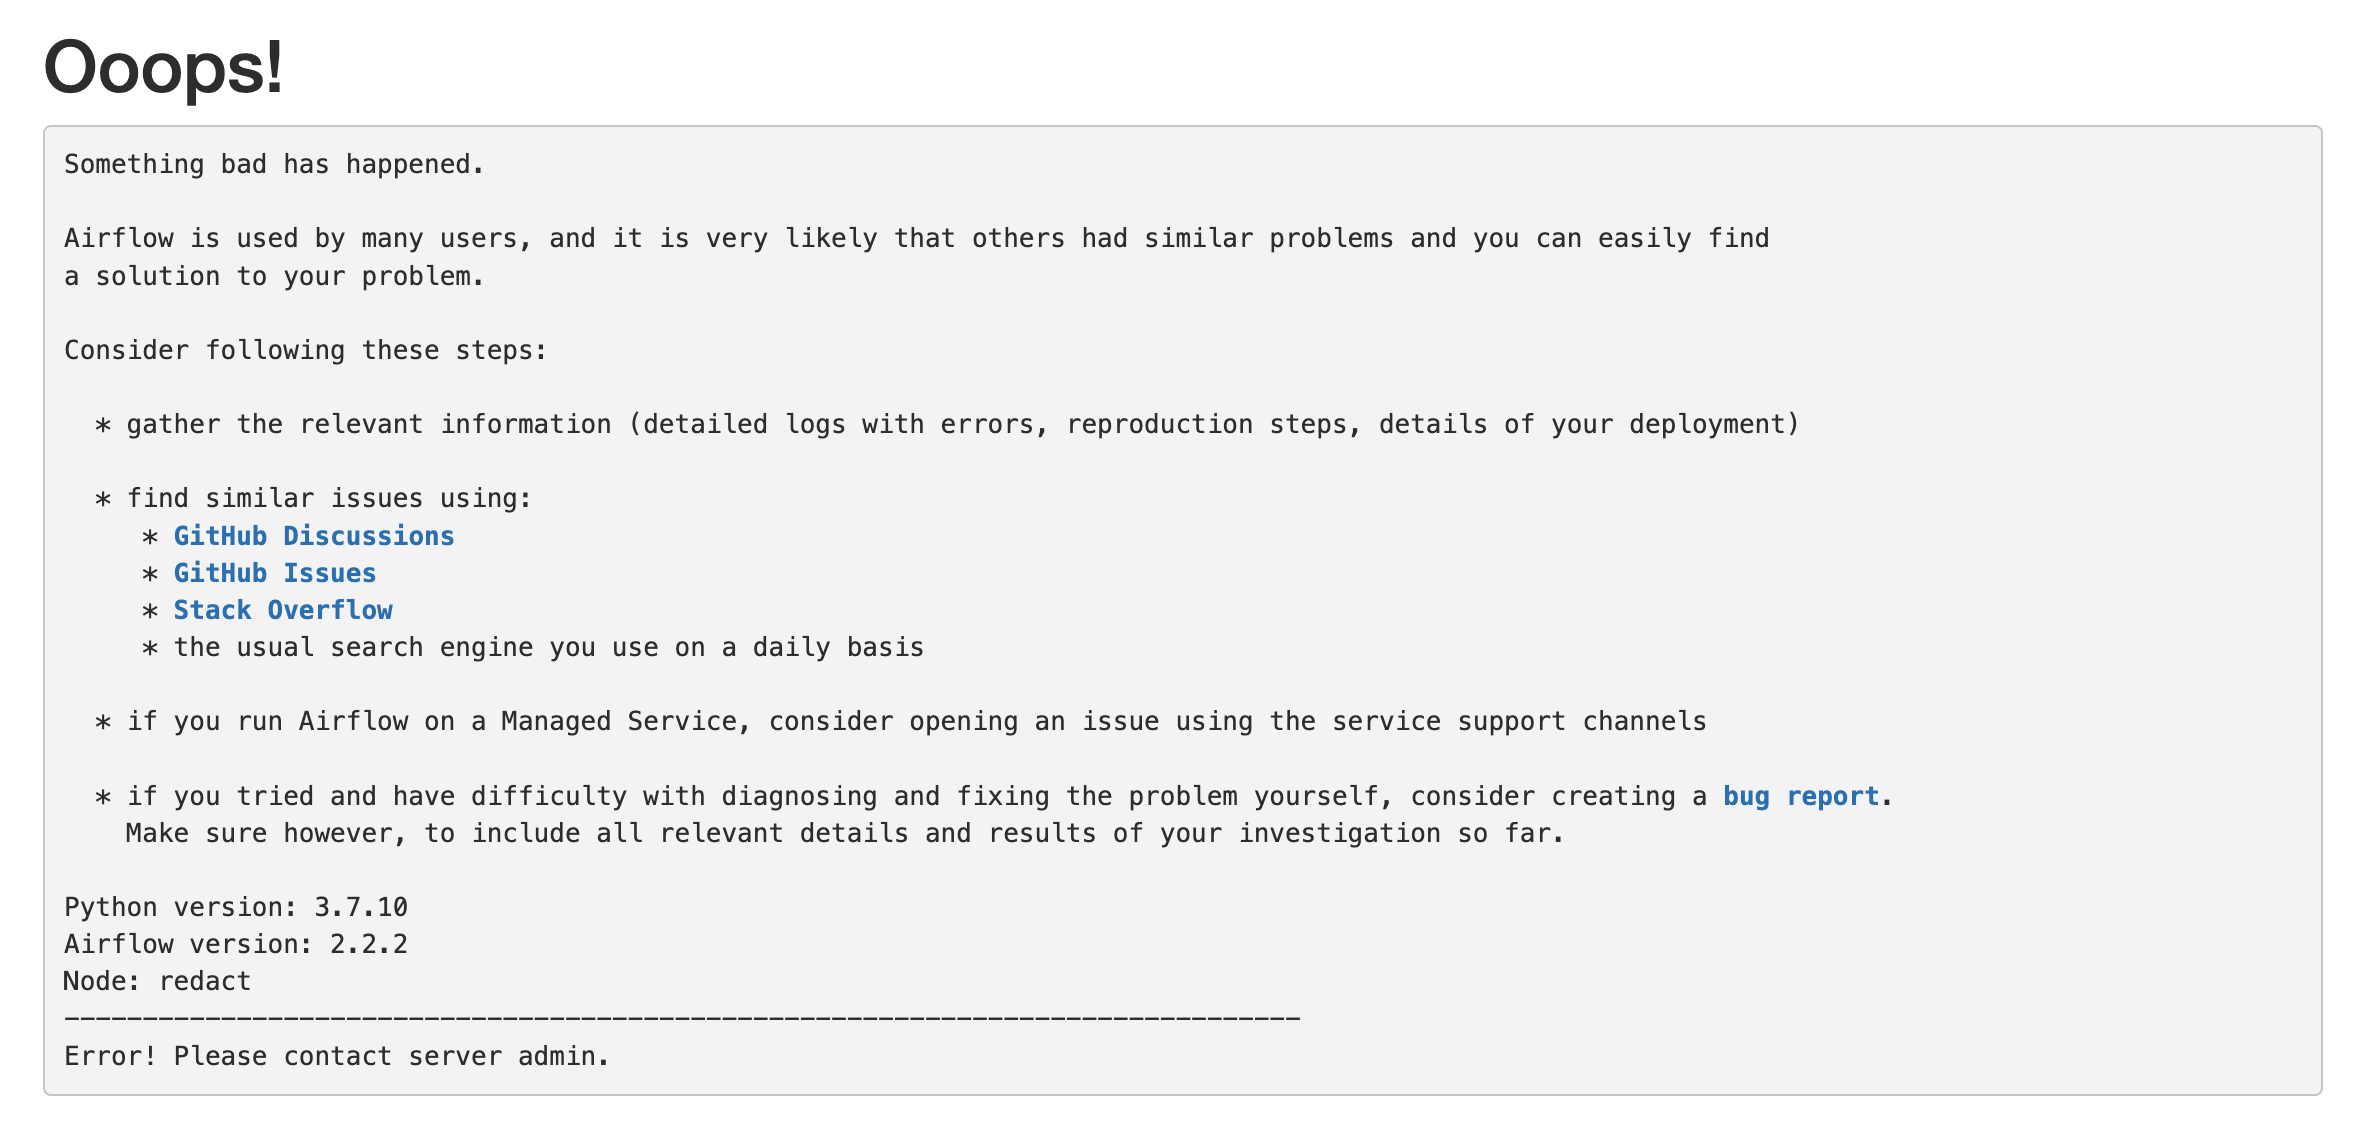Click the 'gather the relevant information' bullet

(947, 424)
